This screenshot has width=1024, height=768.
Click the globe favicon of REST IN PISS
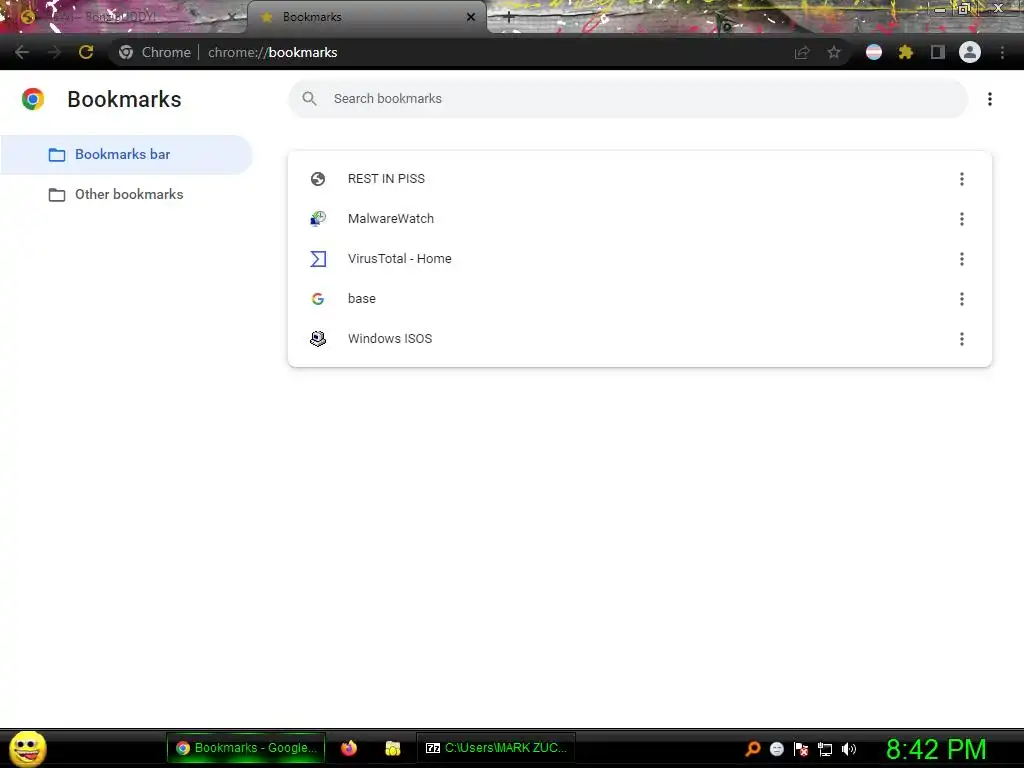[318, 179]
